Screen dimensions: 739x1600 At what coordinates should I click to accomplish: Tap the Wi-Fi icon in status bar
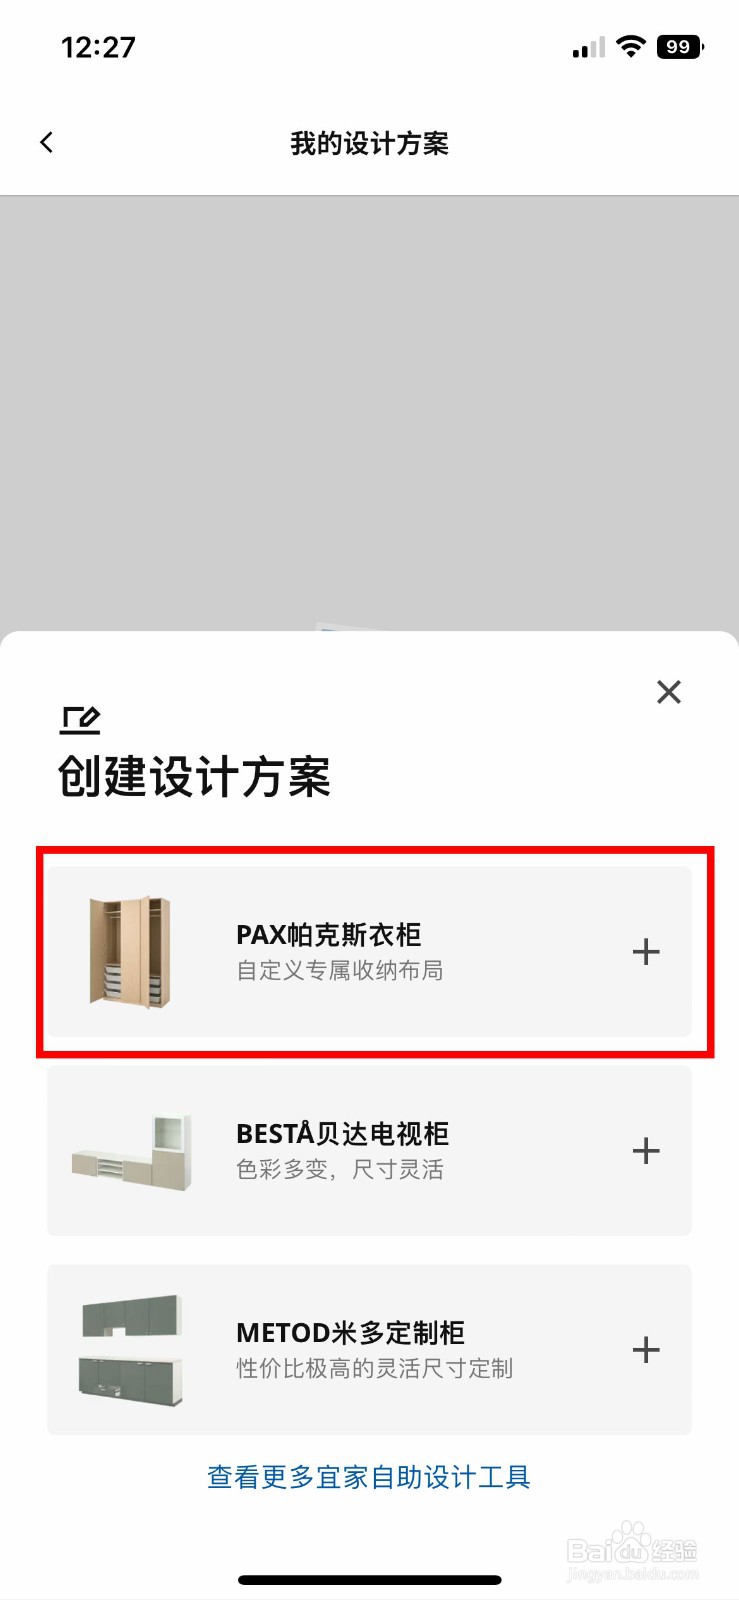pyautogui.click(x=631, y=46)
